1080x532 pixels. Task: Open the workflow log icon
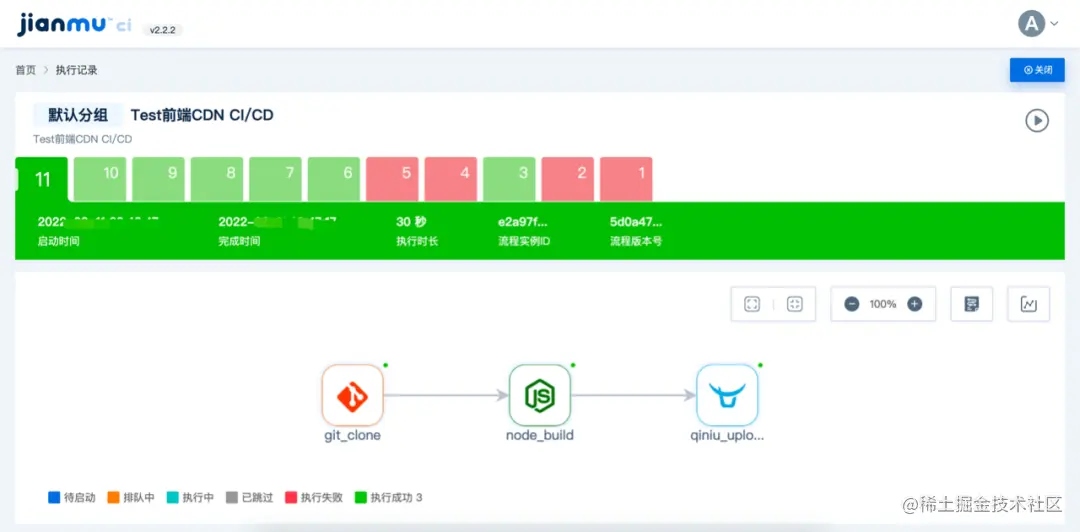972,304
